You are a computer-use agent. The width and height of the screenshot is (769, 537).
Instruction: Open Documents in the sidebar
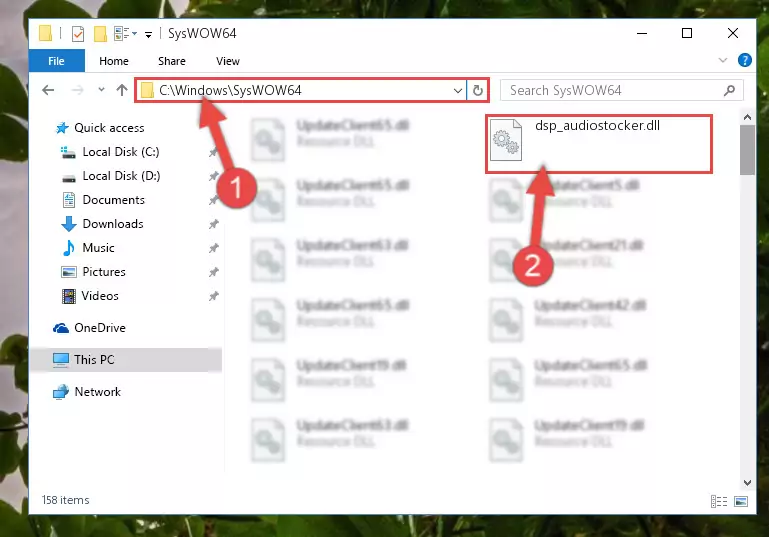[103, 200]
